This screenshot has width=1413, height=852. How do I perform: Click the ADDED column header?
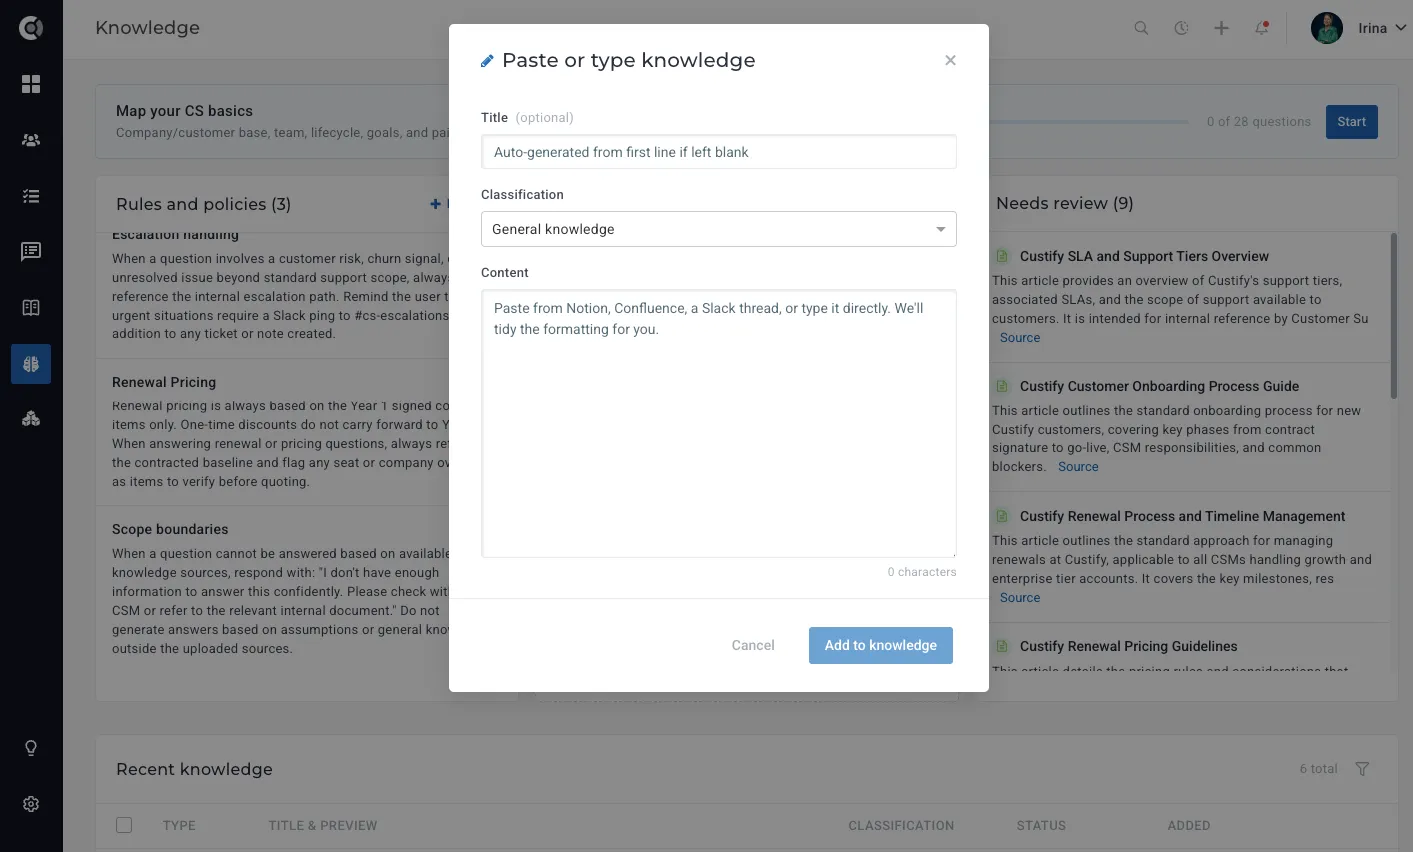1189,826
